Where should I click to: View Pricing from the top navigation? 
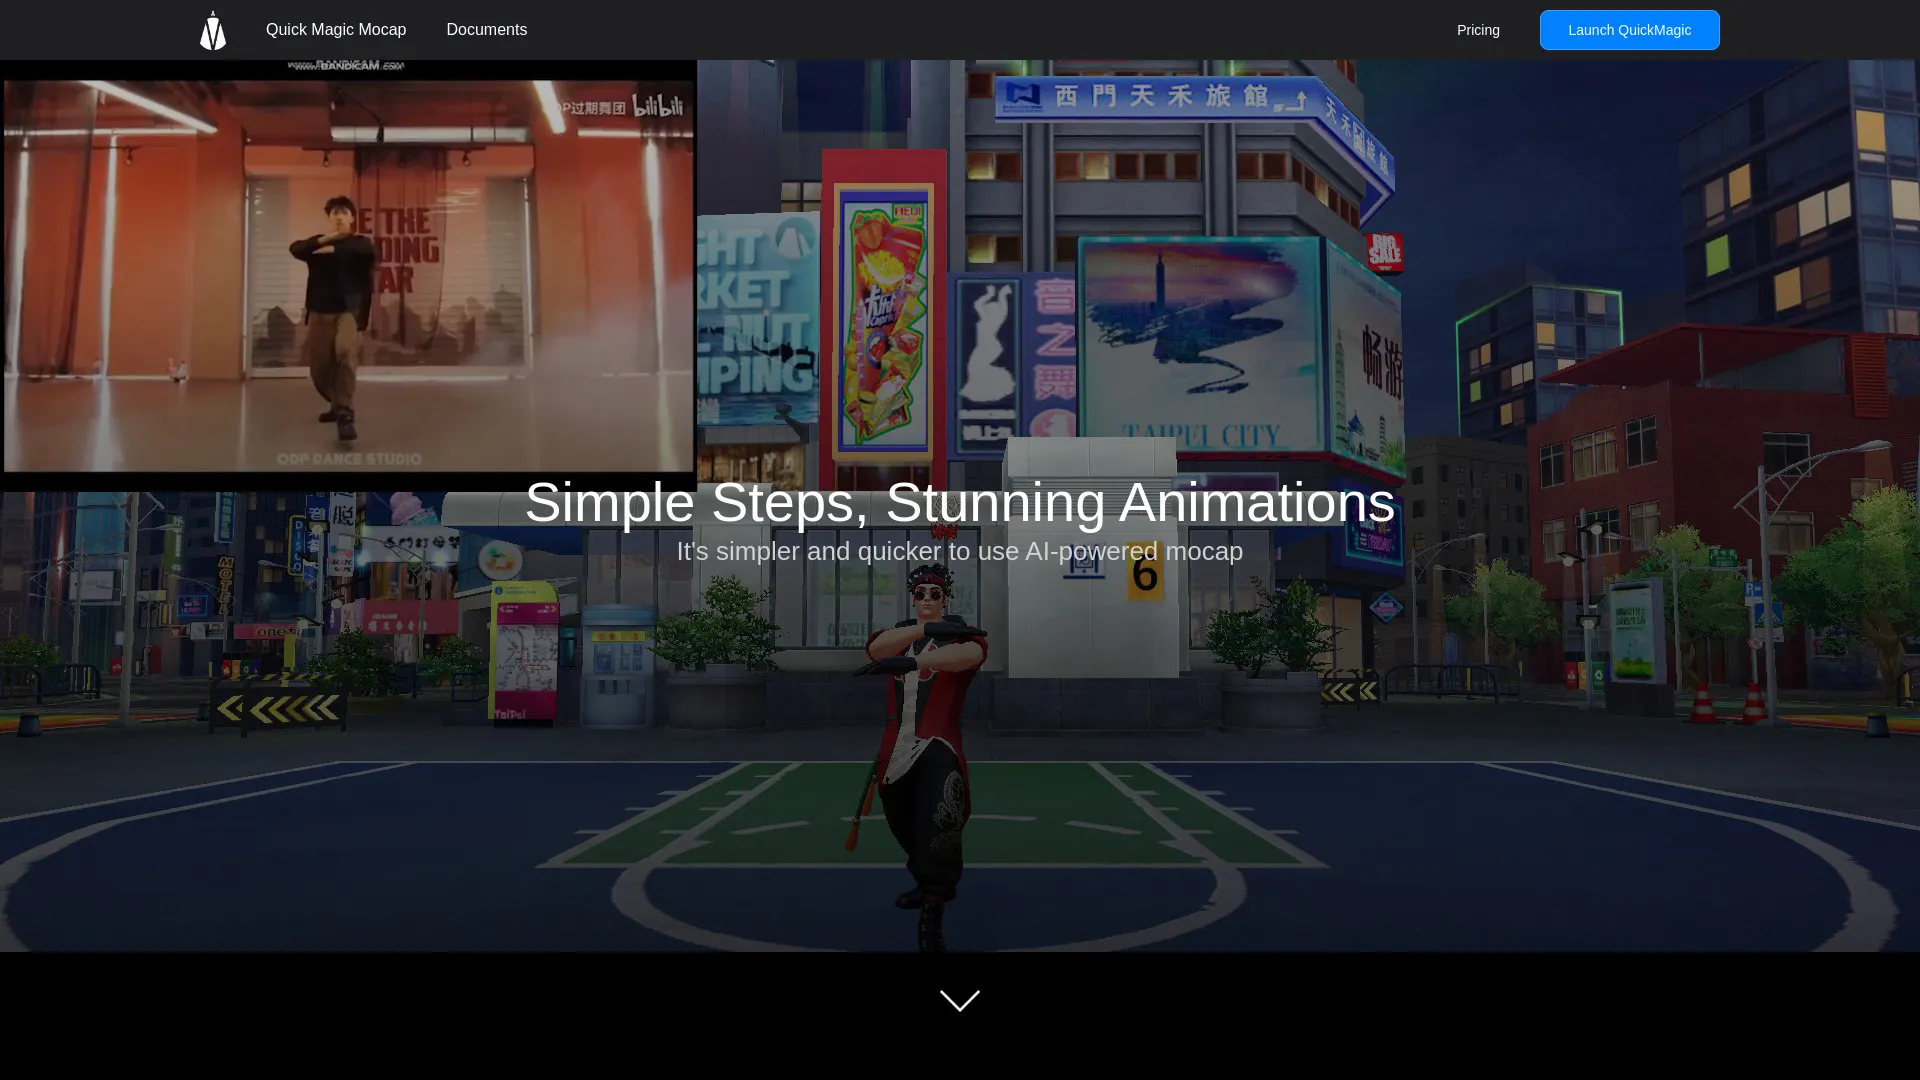click(x=1478, y=29)
